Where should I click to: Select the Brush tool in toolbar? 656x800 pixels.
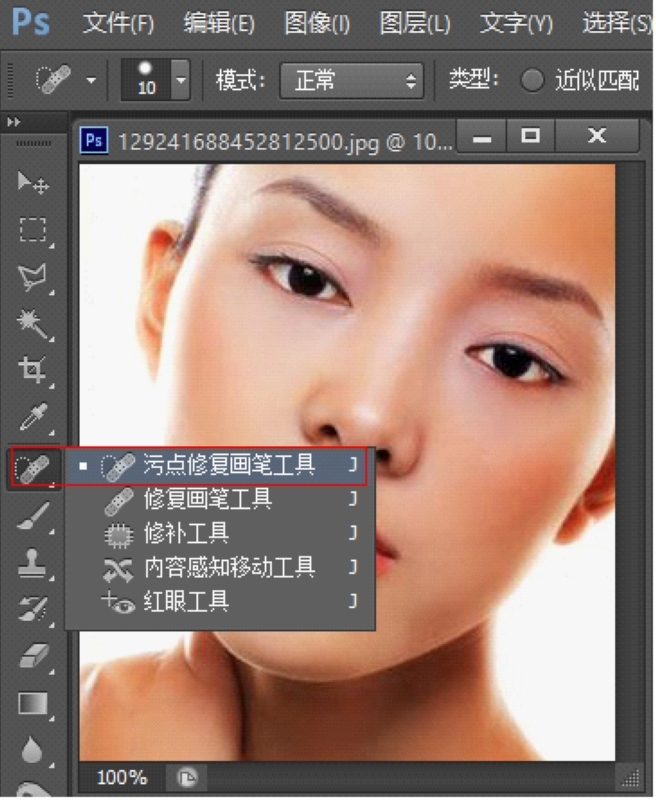(33, 515)
